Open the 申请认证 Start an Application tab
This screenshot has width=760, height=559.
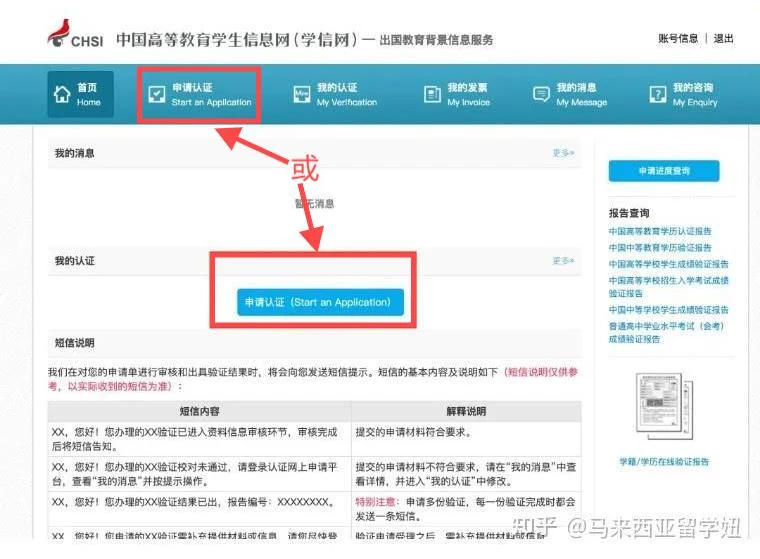(x=200, y=94)
